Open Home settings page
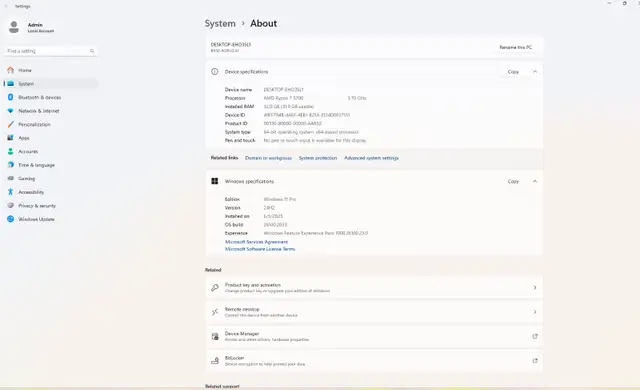The image size is (640, 390). click(x=51, y=70)
